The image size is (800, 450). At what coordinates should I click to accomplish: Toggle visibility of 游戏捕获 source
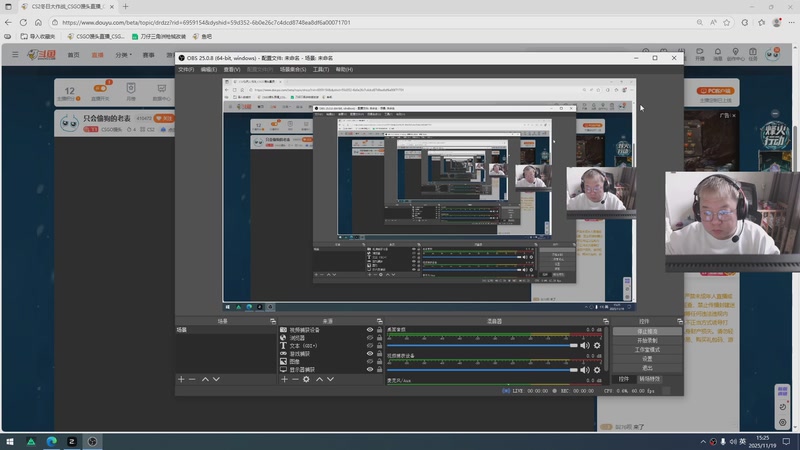coord(370,354)
